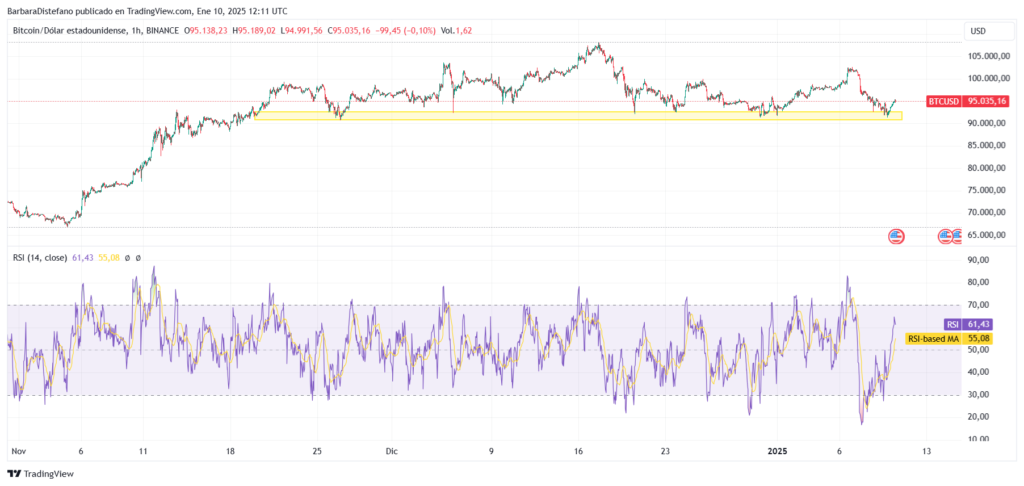Click the 80,00 RSI axis label

pos(978,282)
